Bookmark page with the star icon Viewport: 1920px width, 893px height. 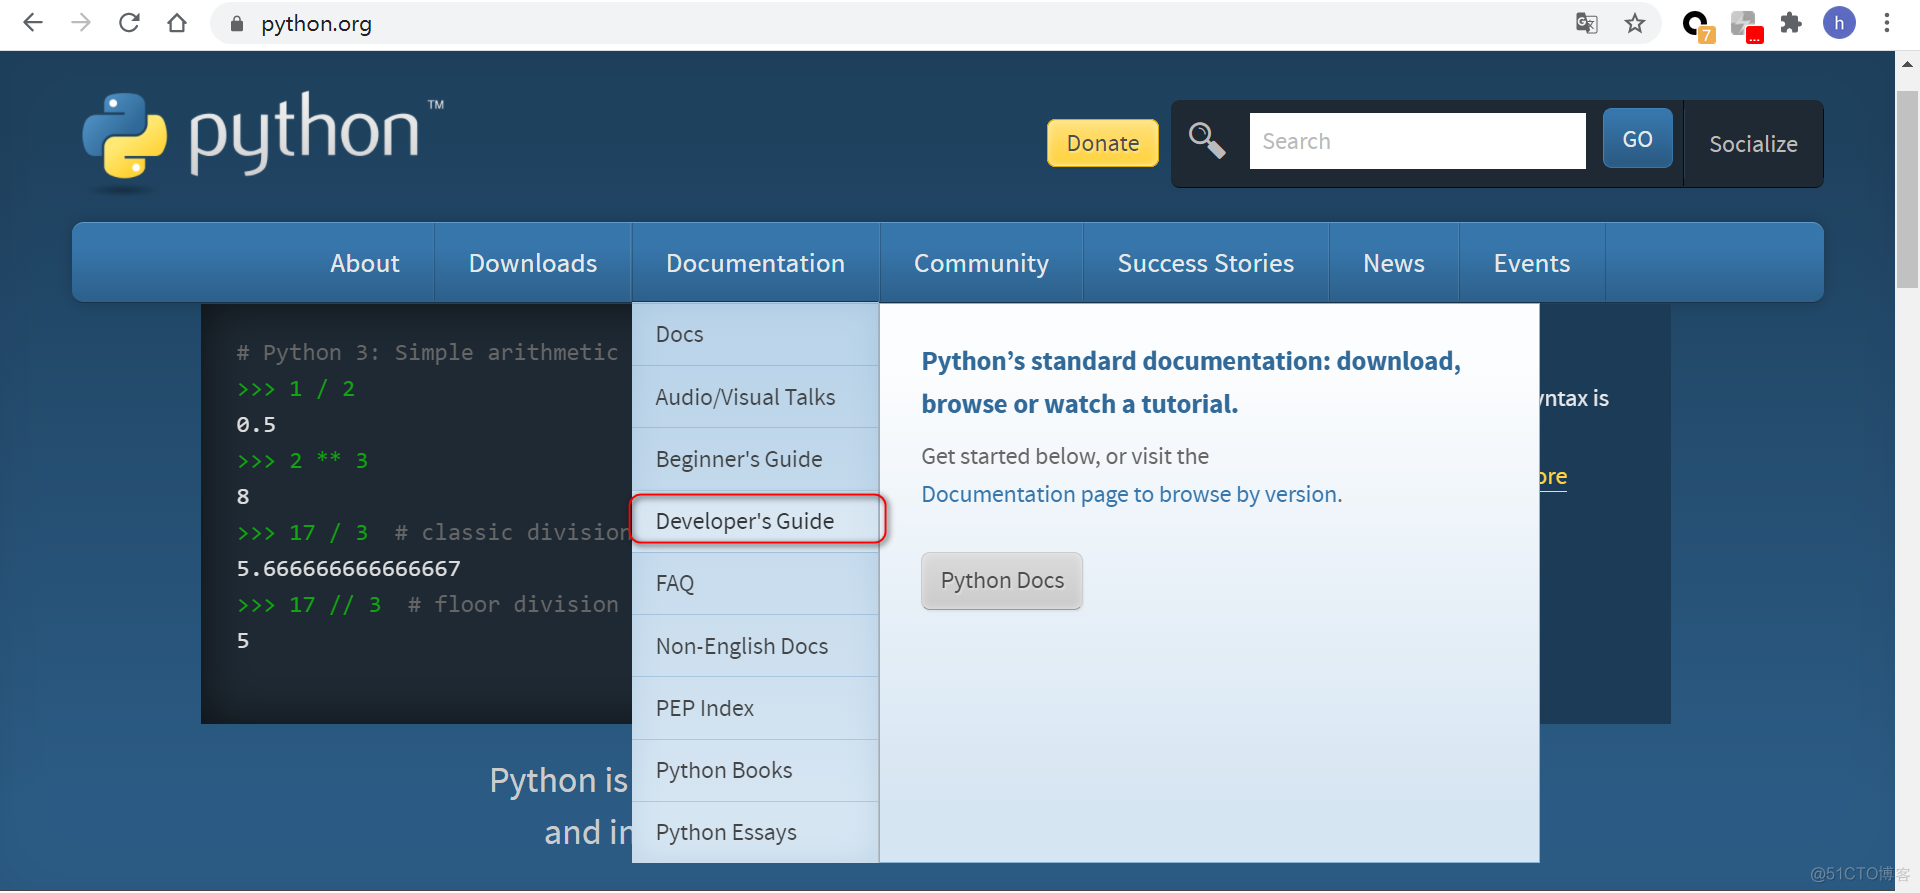(1635, 23)
